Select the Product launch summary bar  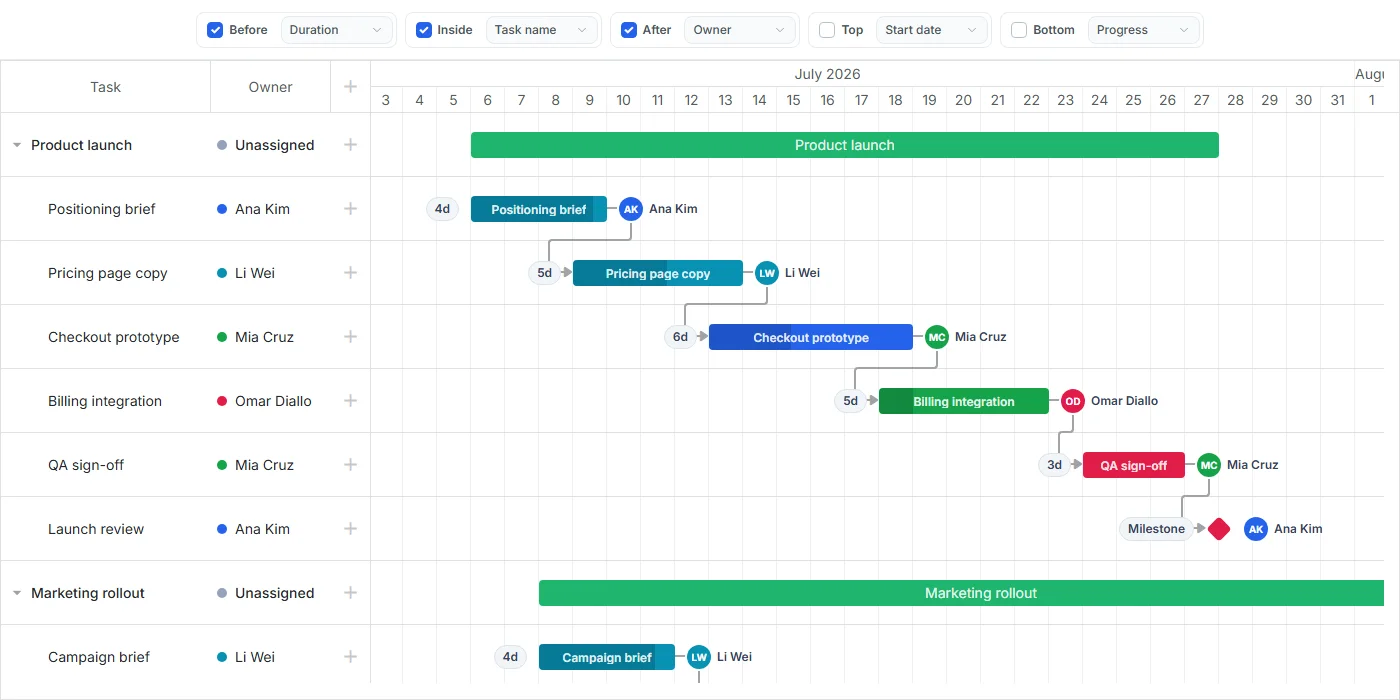[x=845, y=145]
